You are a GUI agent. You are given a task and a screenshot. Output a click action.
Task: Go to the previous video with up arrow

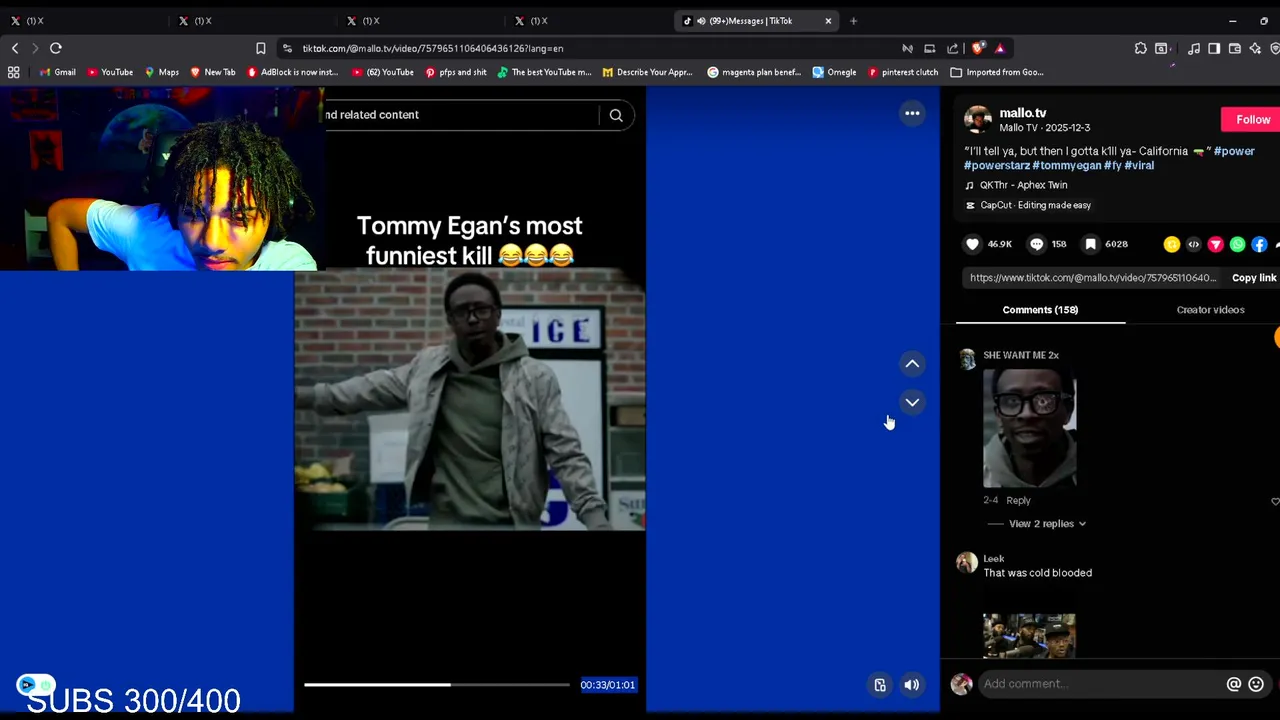[x=912, y=364]
